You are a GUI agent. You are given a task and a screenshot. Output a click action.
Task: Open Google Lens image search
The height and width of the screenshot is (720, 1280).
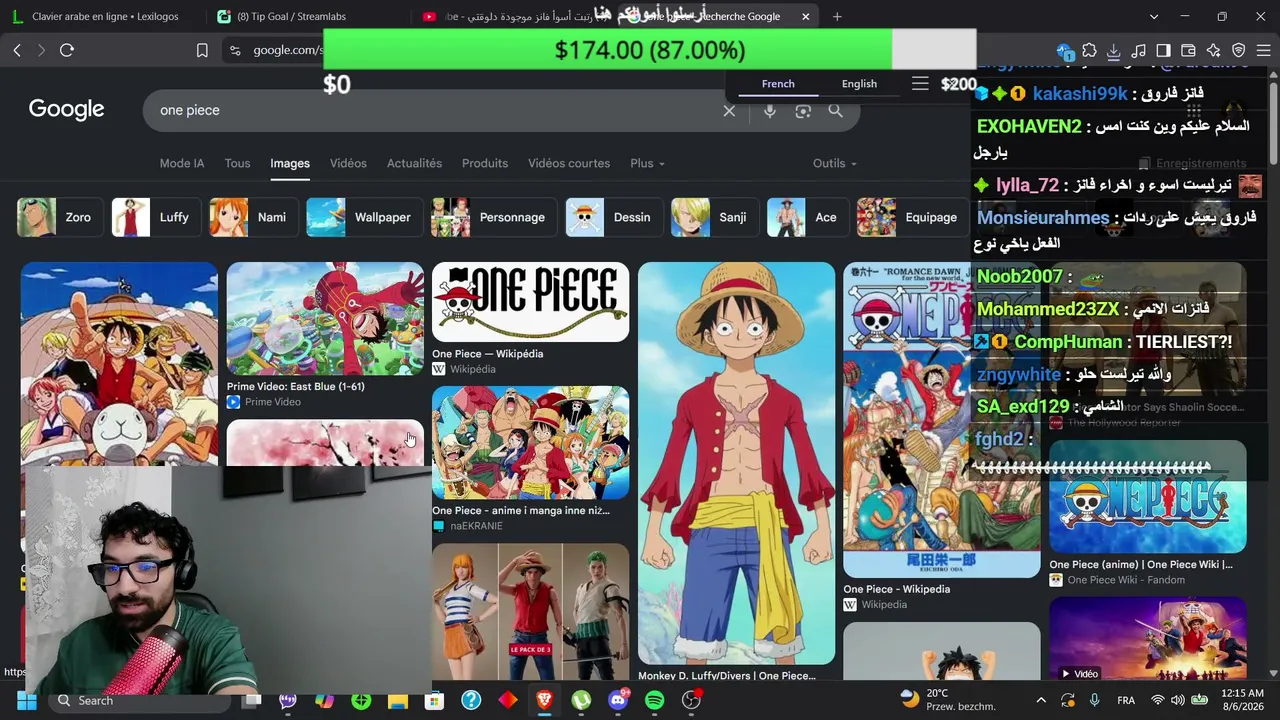803,110
